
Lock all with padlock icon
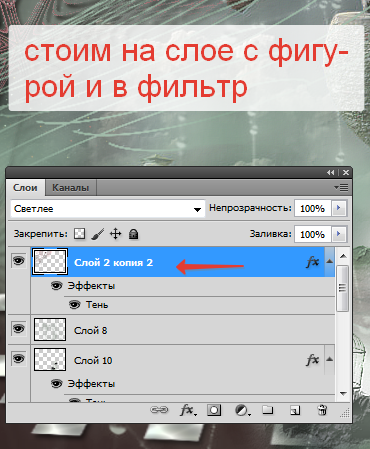pos(133,234)
